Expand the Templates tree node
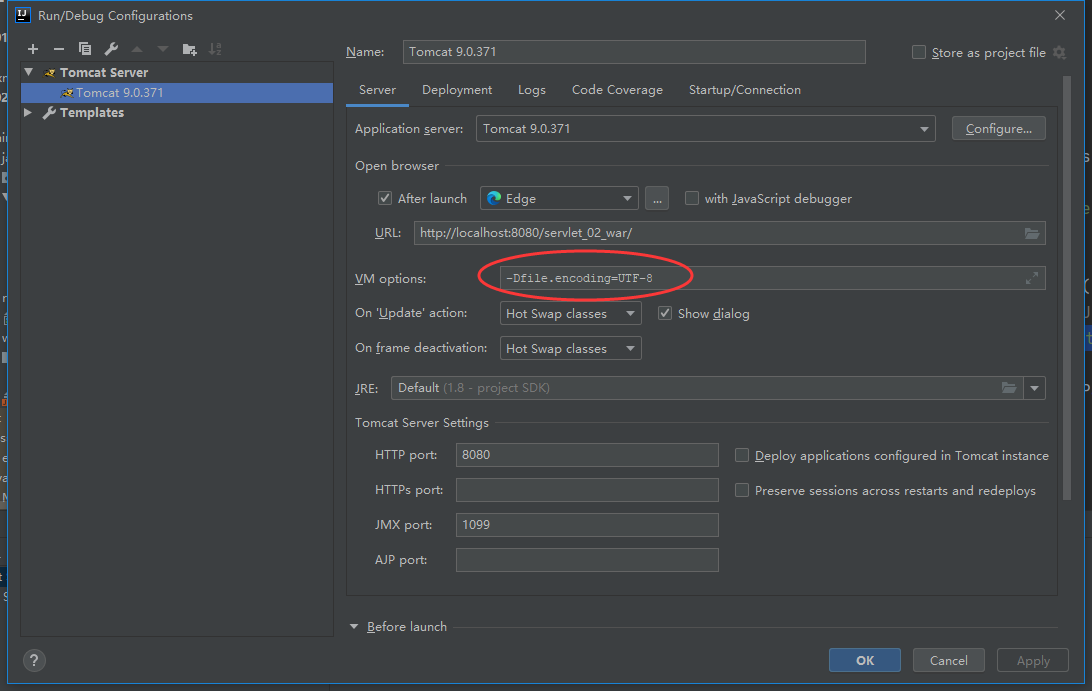Viewport: 1092px width, 691px height. (28, 112)
